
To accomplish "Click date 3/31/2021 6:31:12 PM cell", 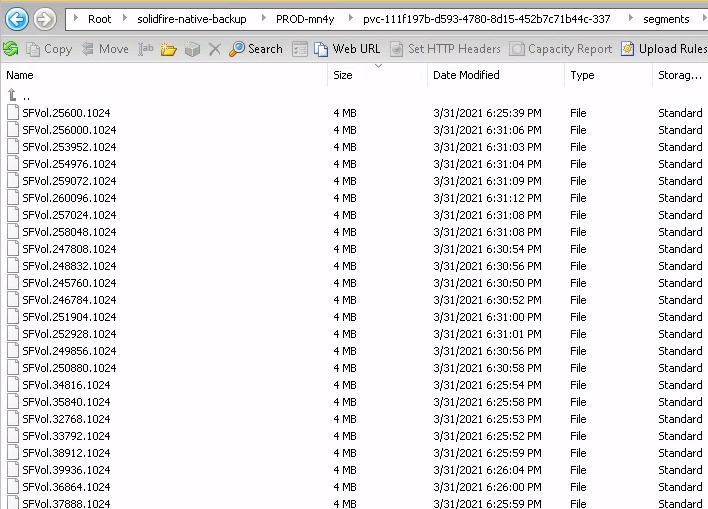I will (x=487, y=198).
